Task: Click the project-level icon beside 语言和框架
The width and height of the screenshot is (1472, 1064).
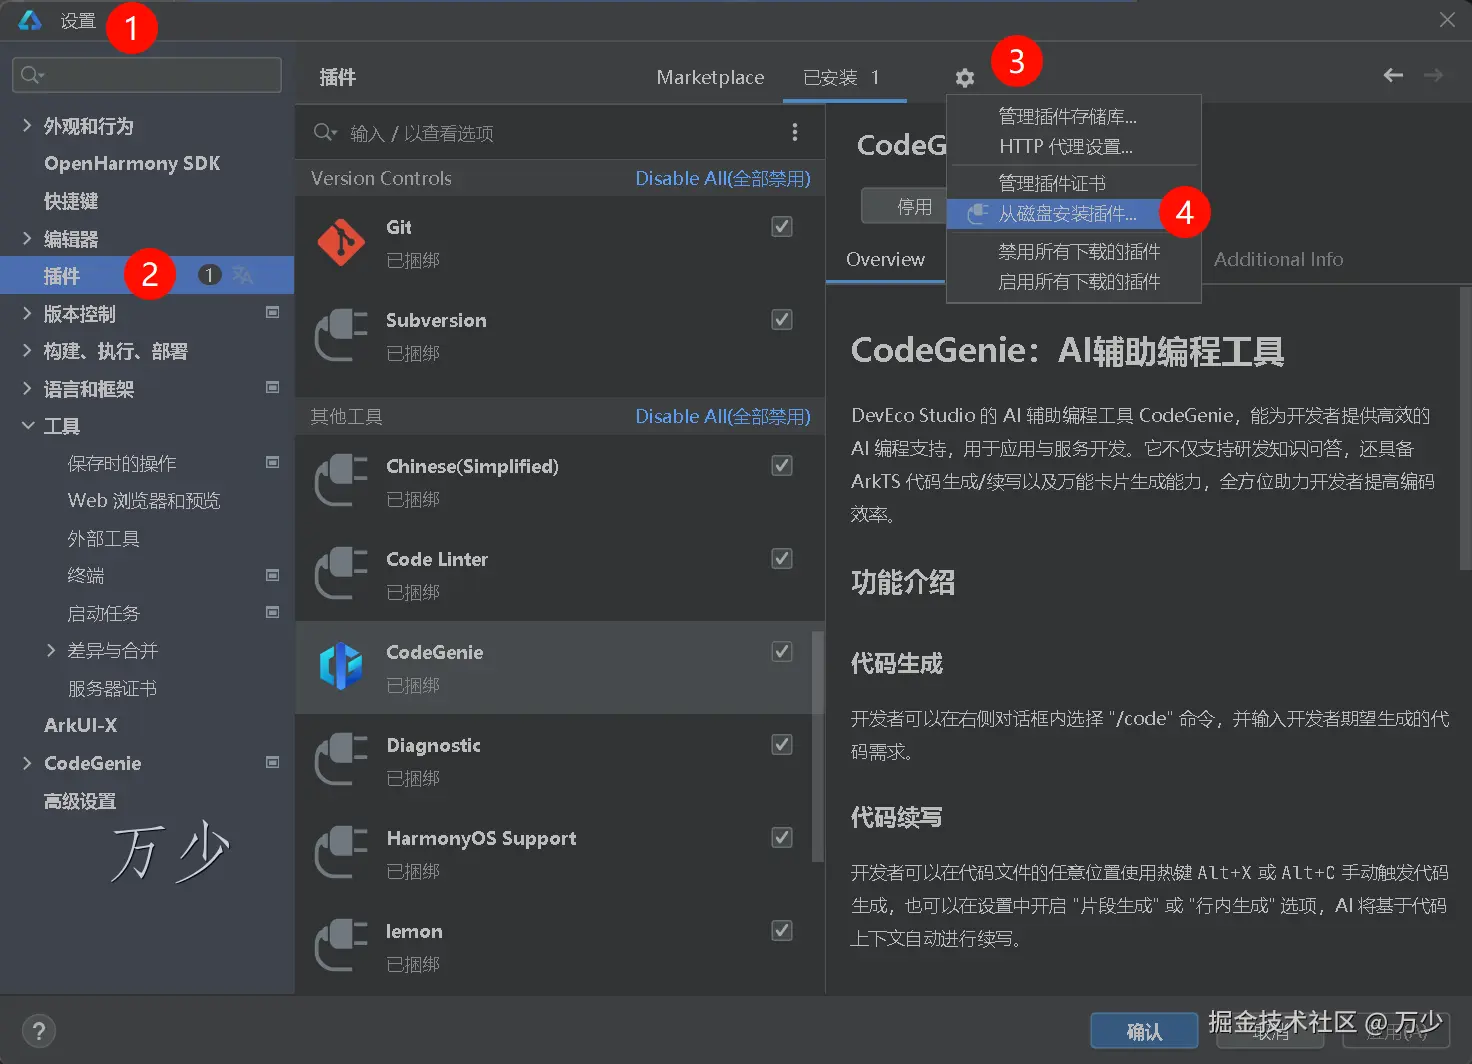Action: 272,387
